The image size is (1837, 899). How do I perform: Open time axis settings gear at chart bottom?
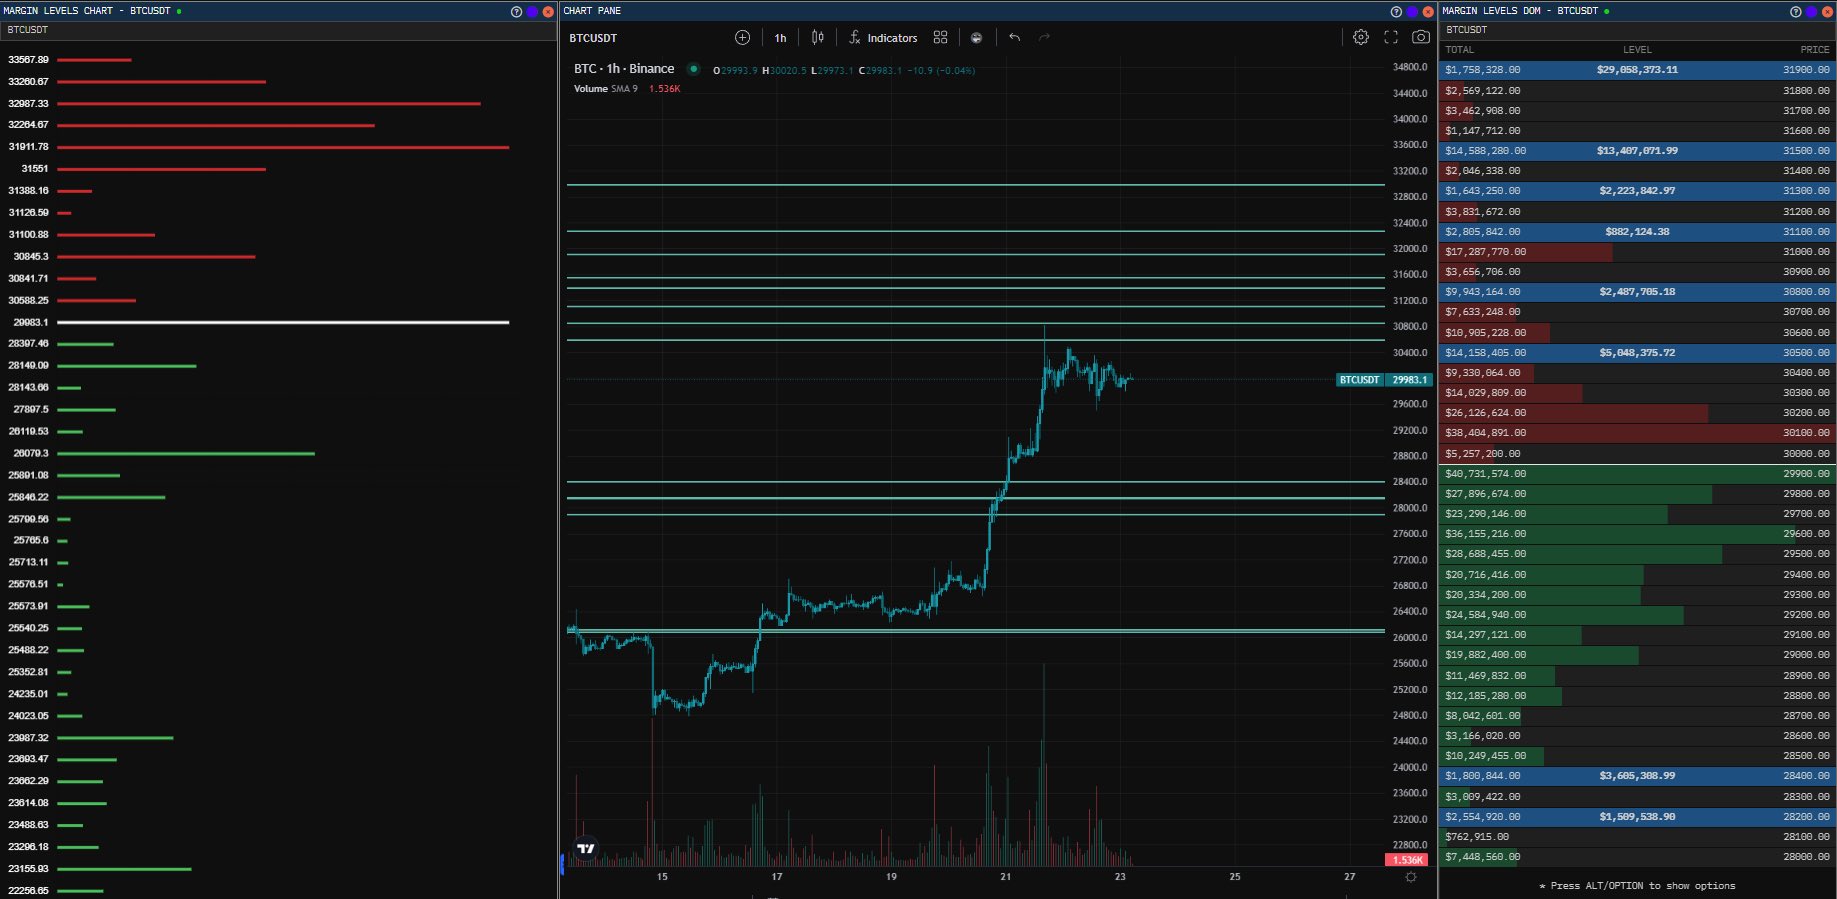1411,877
